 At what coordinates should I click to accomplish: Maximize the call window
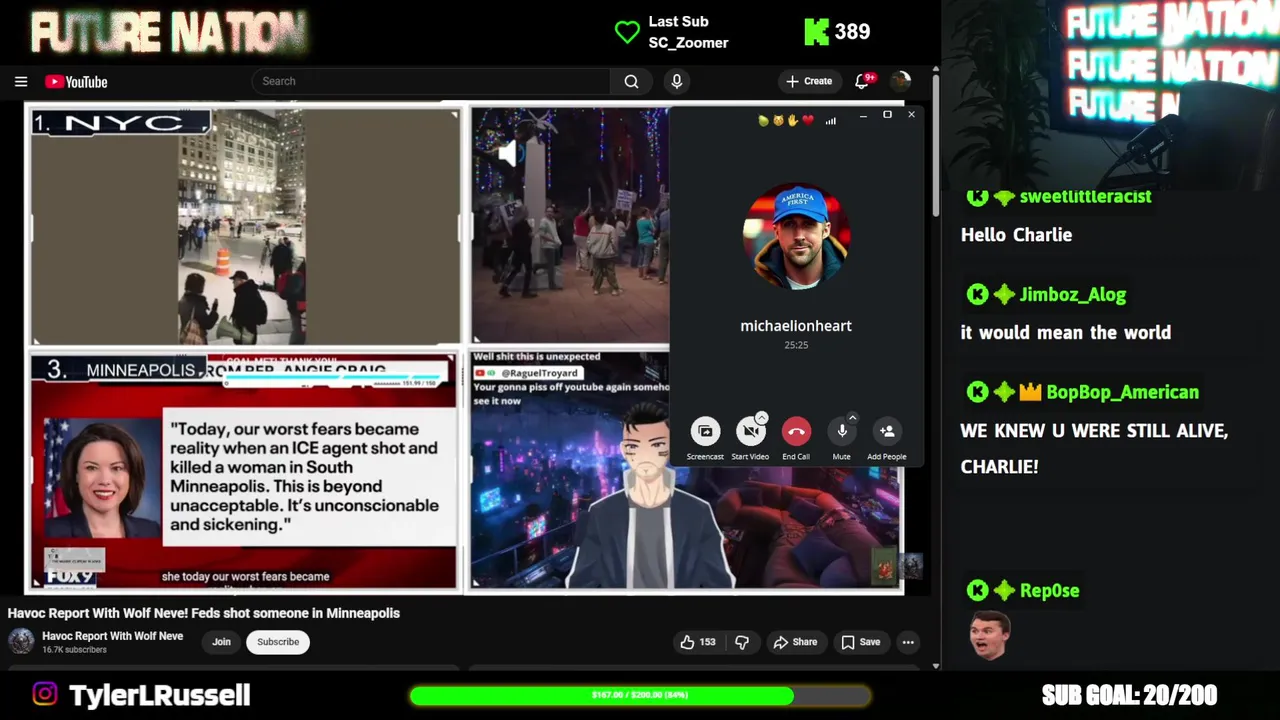coord(887,115)
